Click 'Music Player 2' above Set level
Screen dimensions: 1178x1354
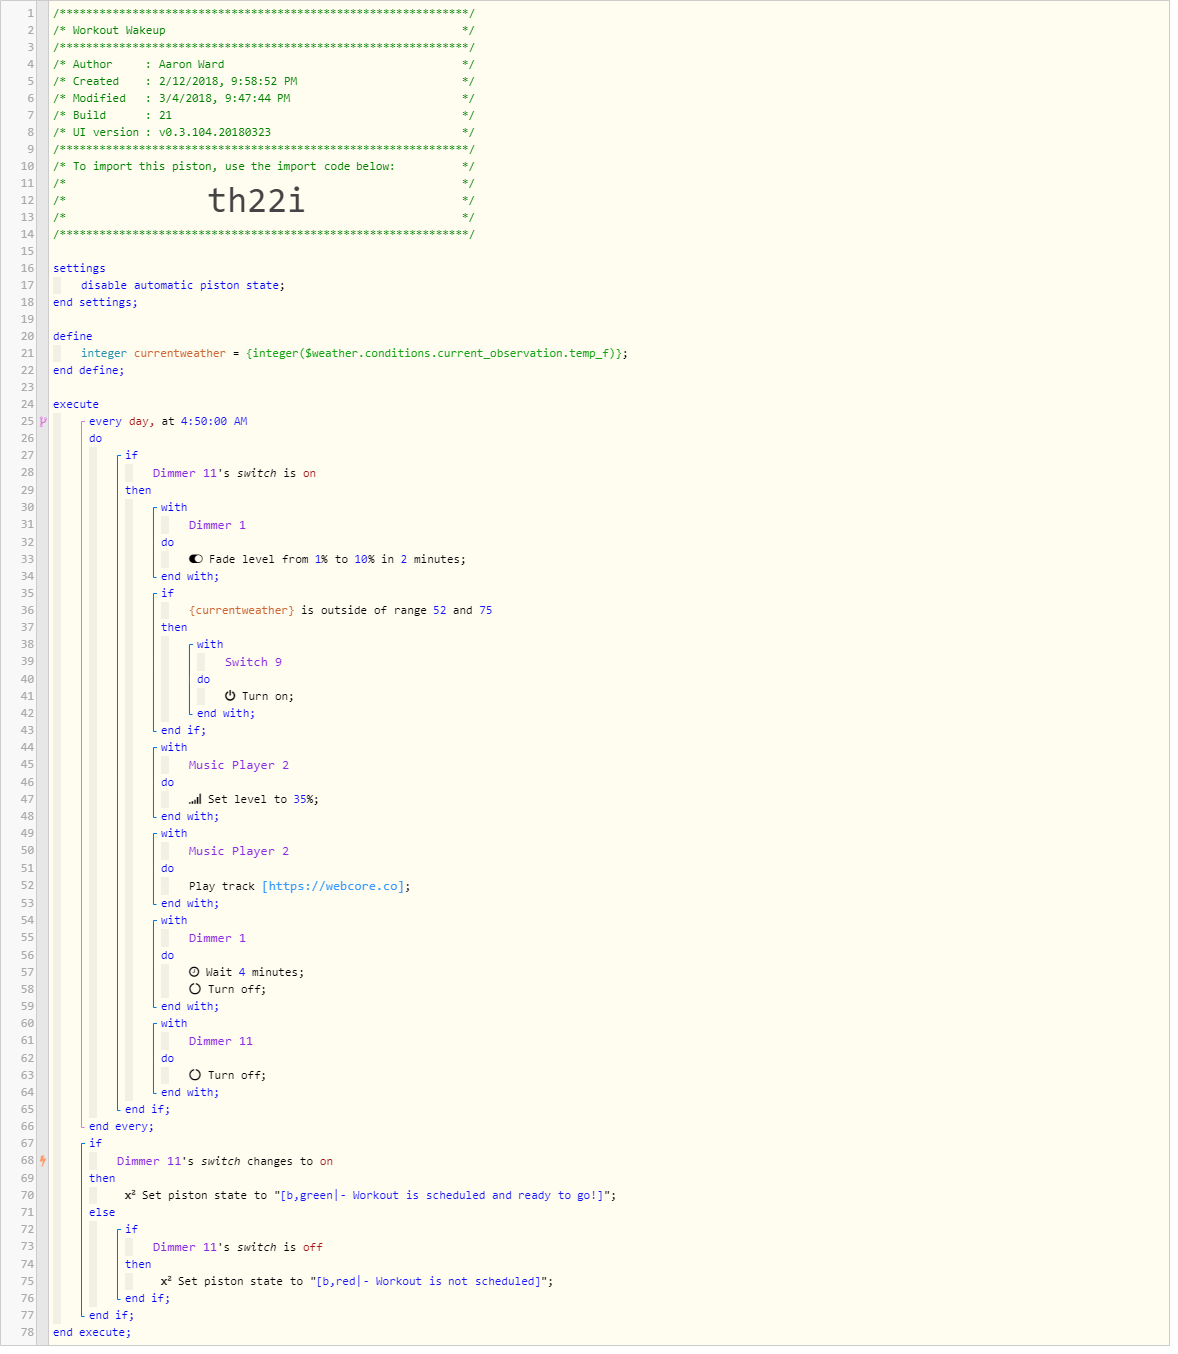tap(239, 765)
